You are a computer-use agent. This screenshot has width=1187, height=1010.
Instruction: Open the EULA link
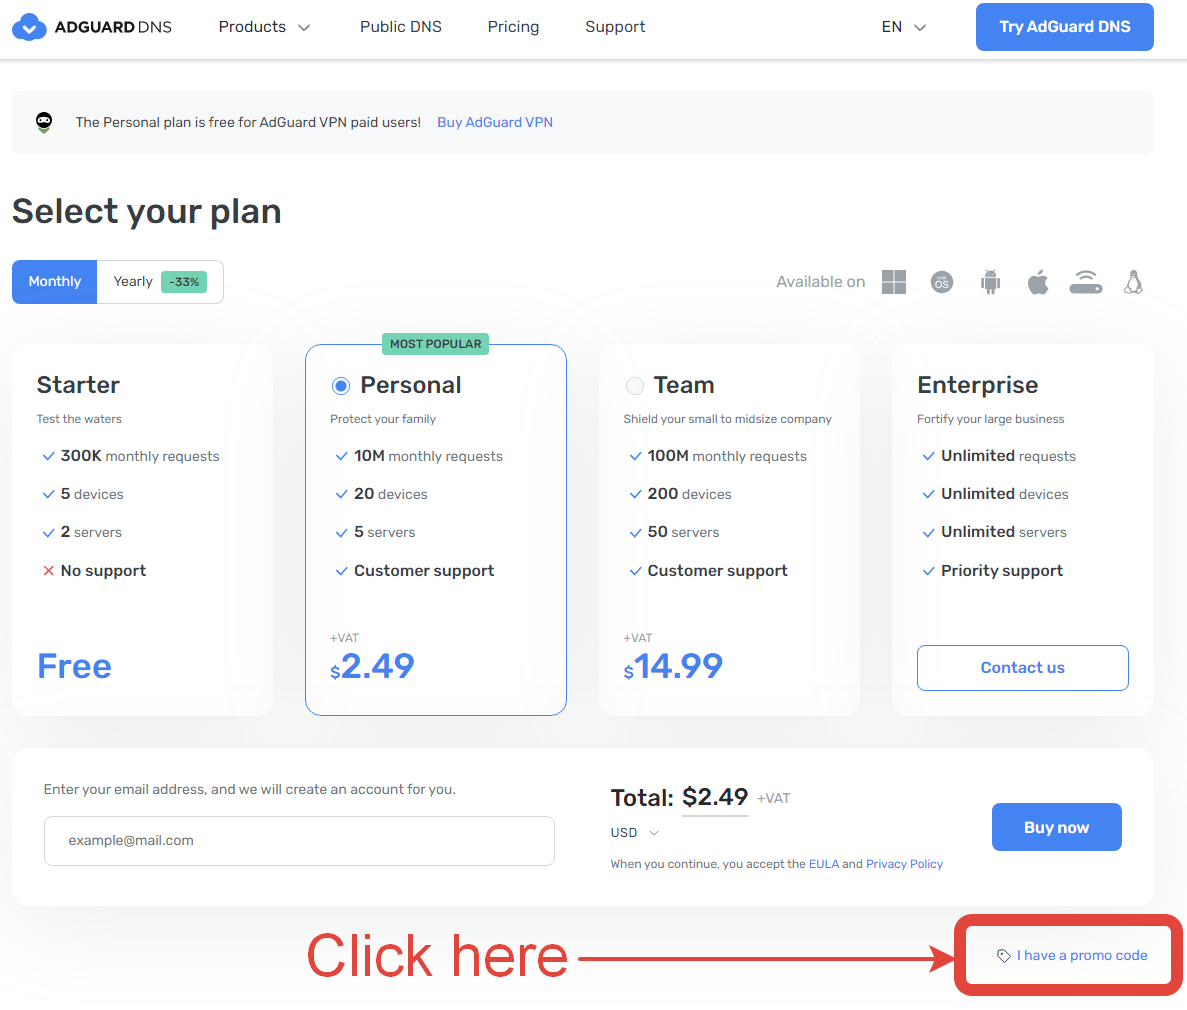pos(824,864)
